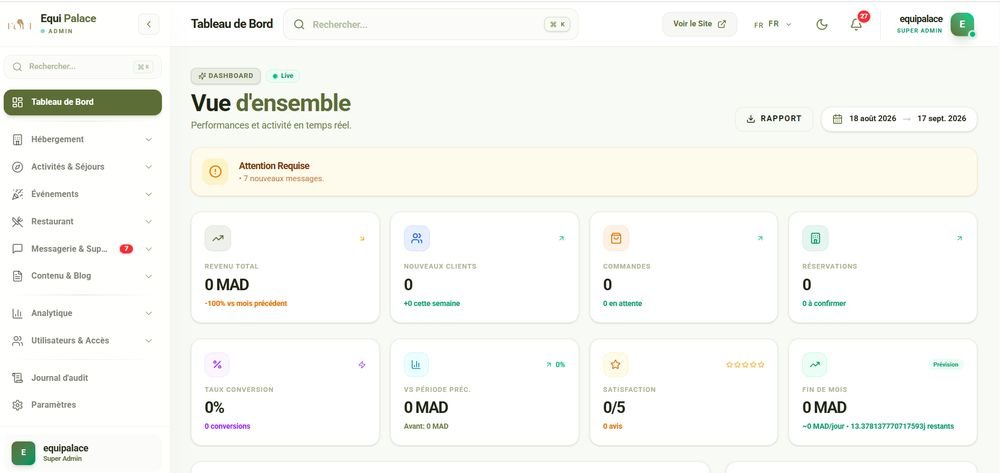
Task: Click the Activités & Séjours compass icon
Action: [18, 167]
